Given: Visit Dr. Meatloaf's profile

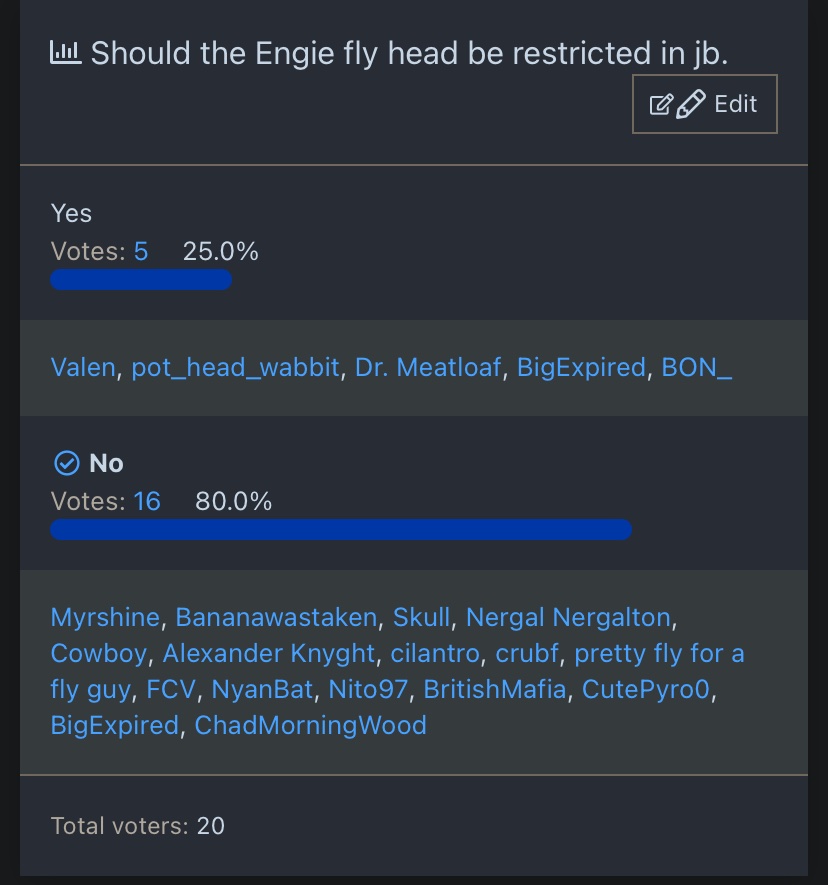Looking at the screenshot, I should (x=428, y=368).
